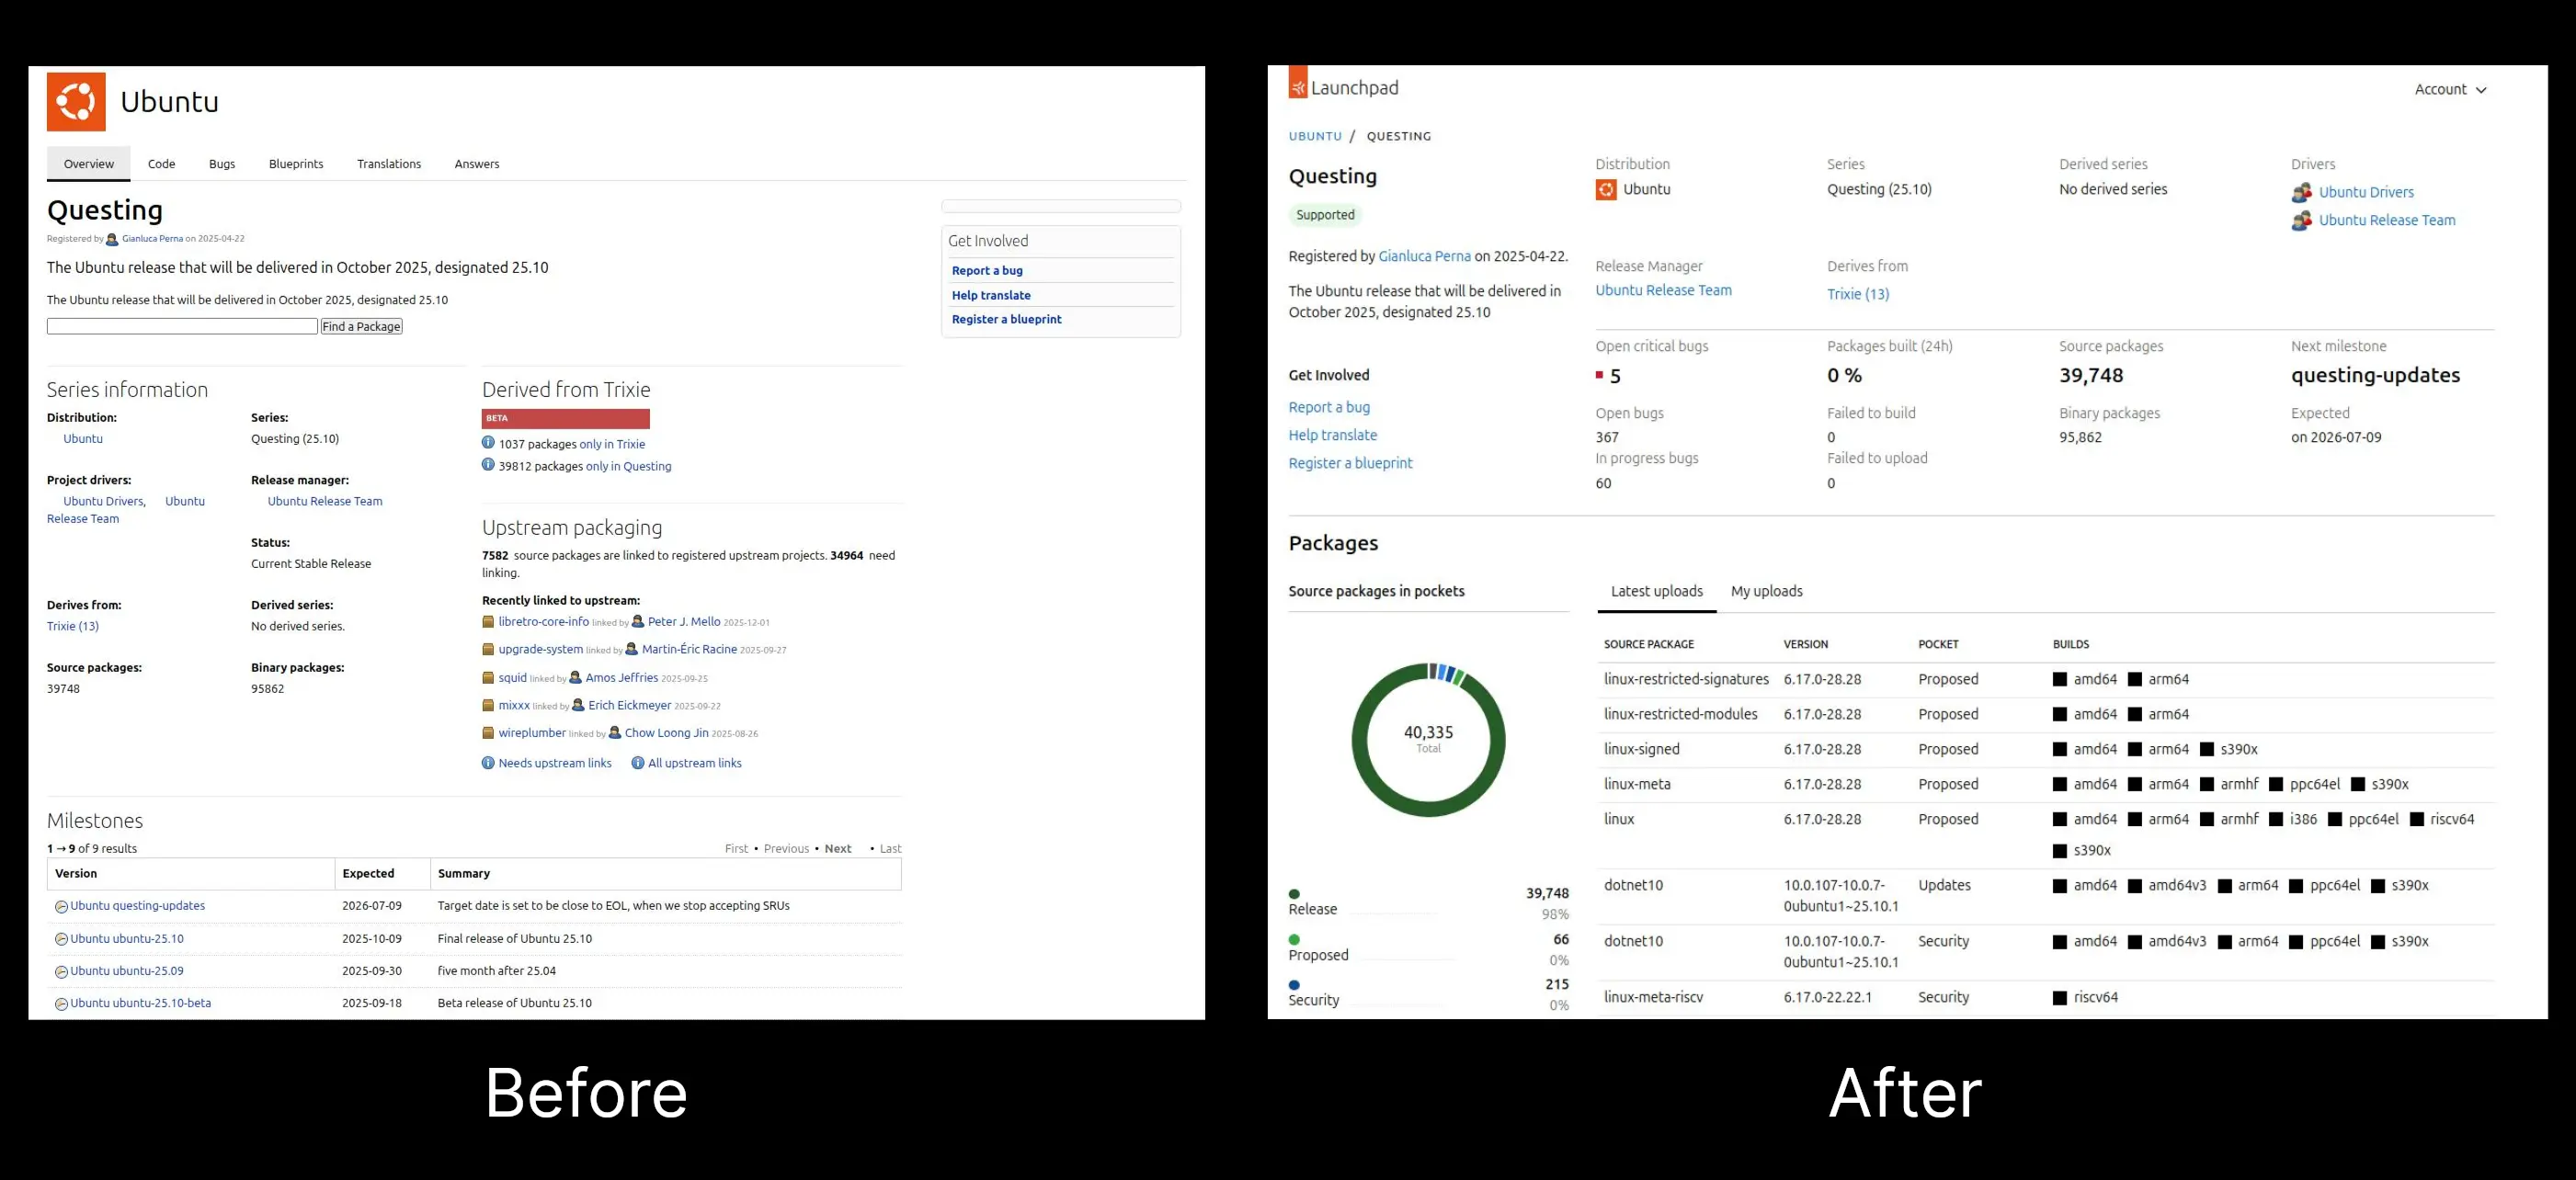
Task: Click Amos Jeffries's avatar beside squid
Action: (576, 679)
